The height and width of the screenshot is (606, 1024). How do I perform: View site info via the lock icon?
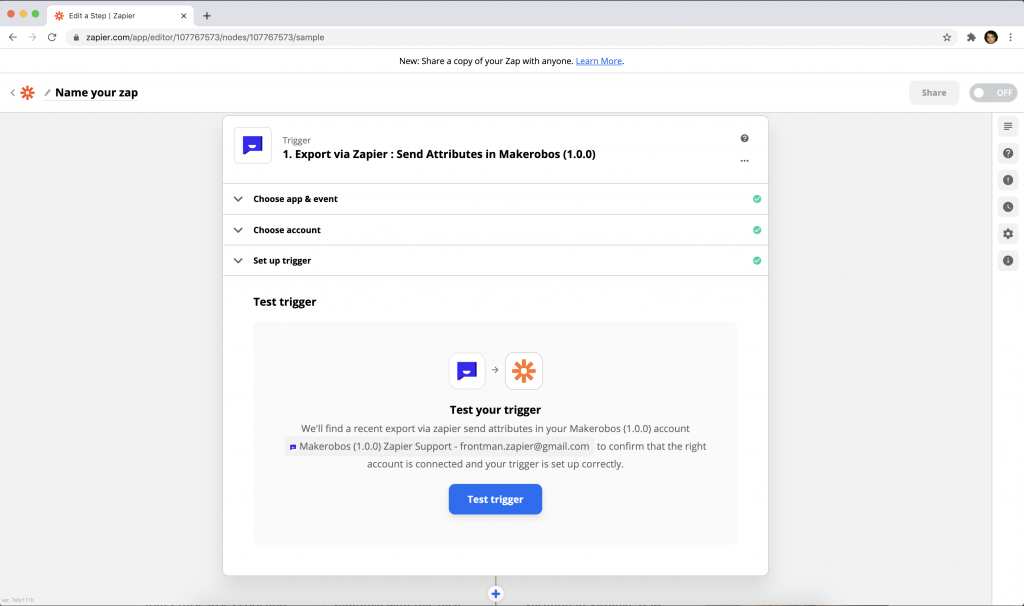click(76, 37)
